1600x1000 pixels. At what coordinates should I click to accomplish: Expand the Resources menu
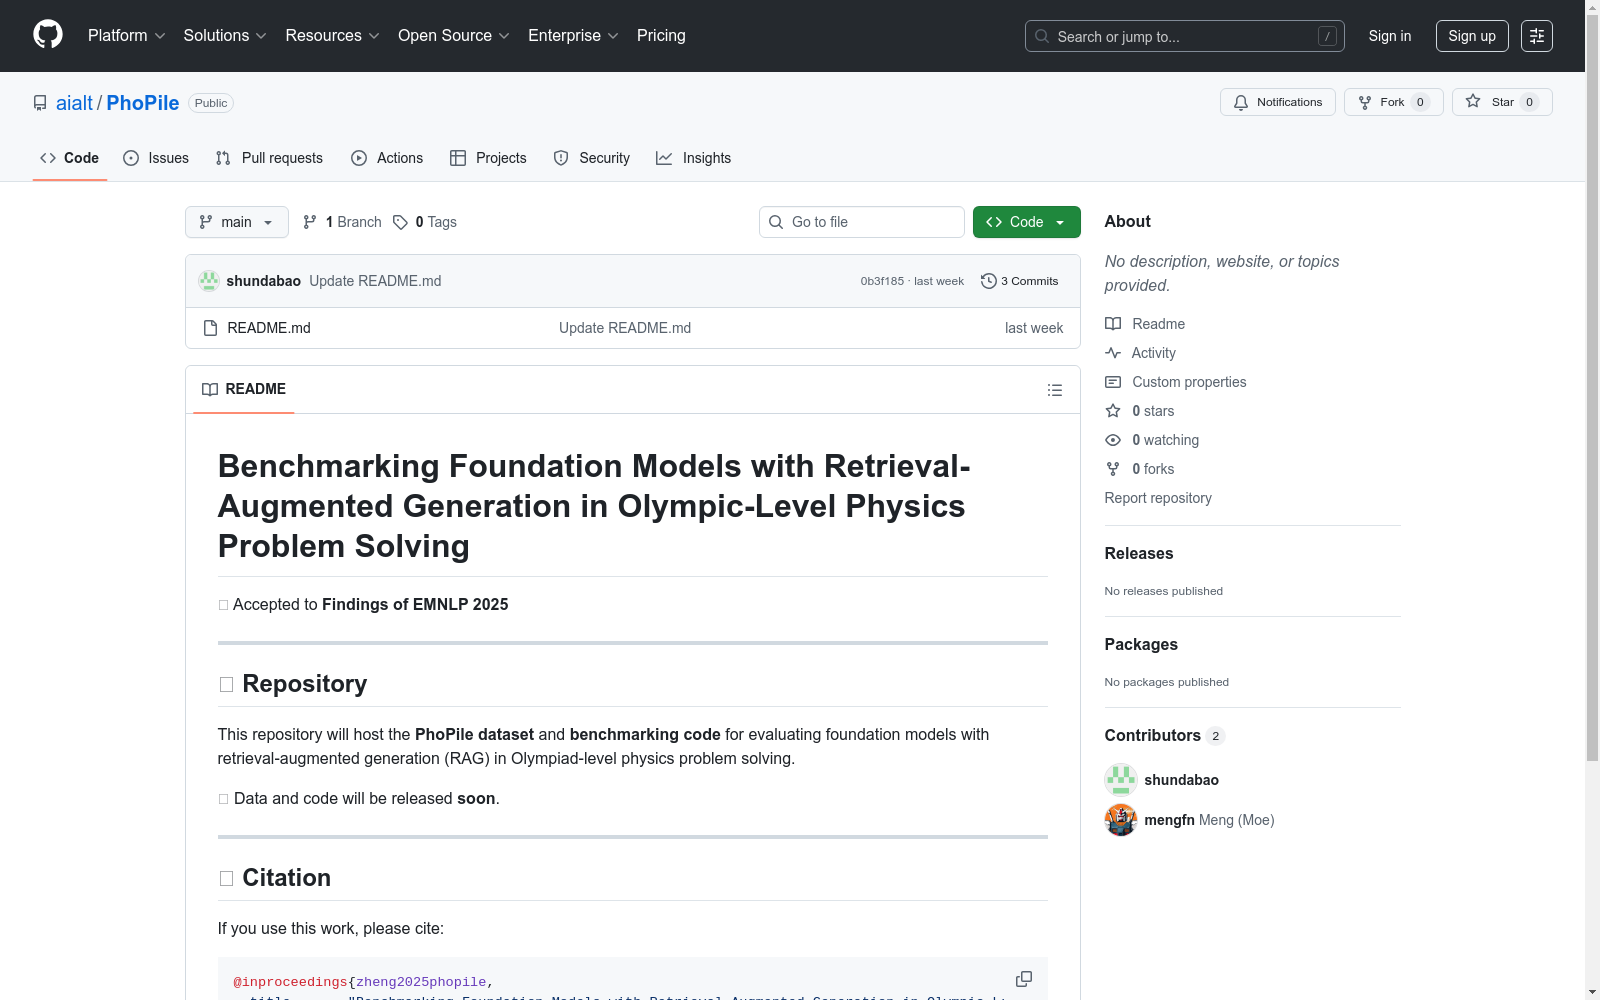coord(332,35)
